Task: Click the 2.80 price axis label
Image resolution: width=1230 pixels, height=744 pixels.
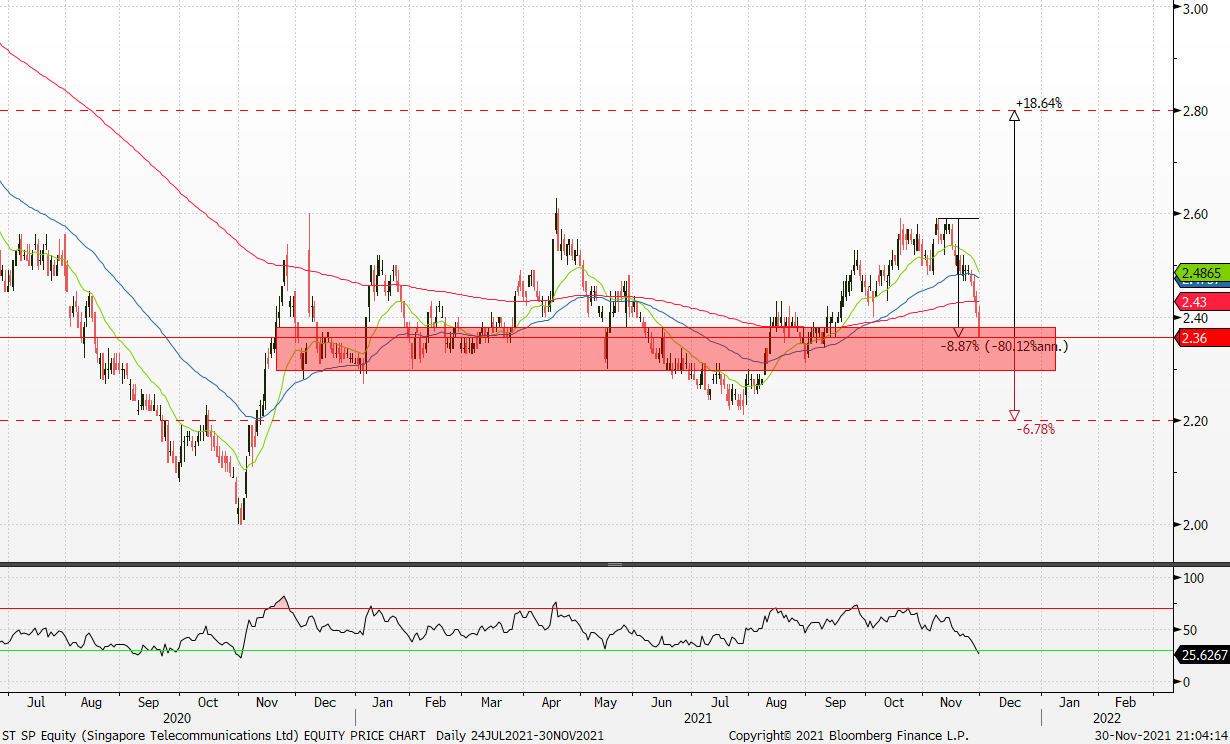Action: coord(1196,111)
